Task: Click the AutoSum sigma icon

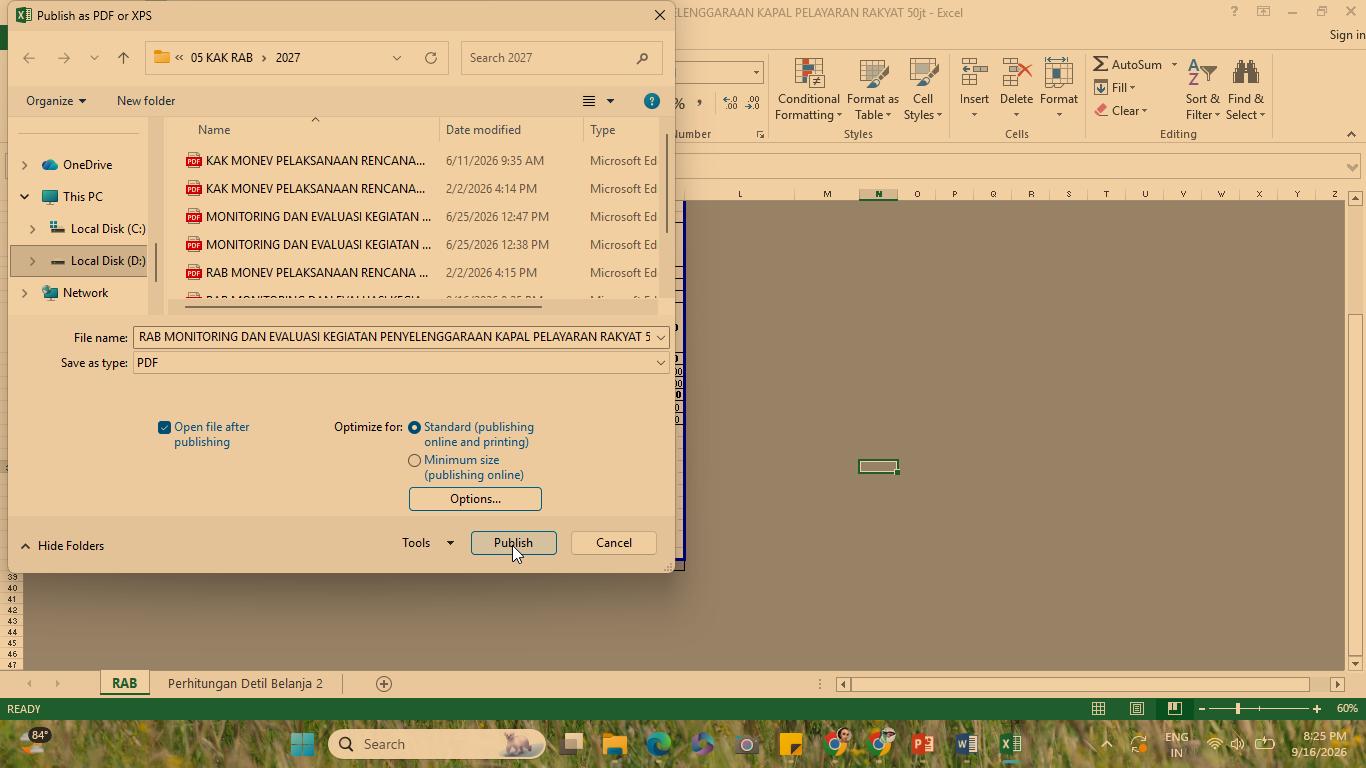Action: point(1101,64)
